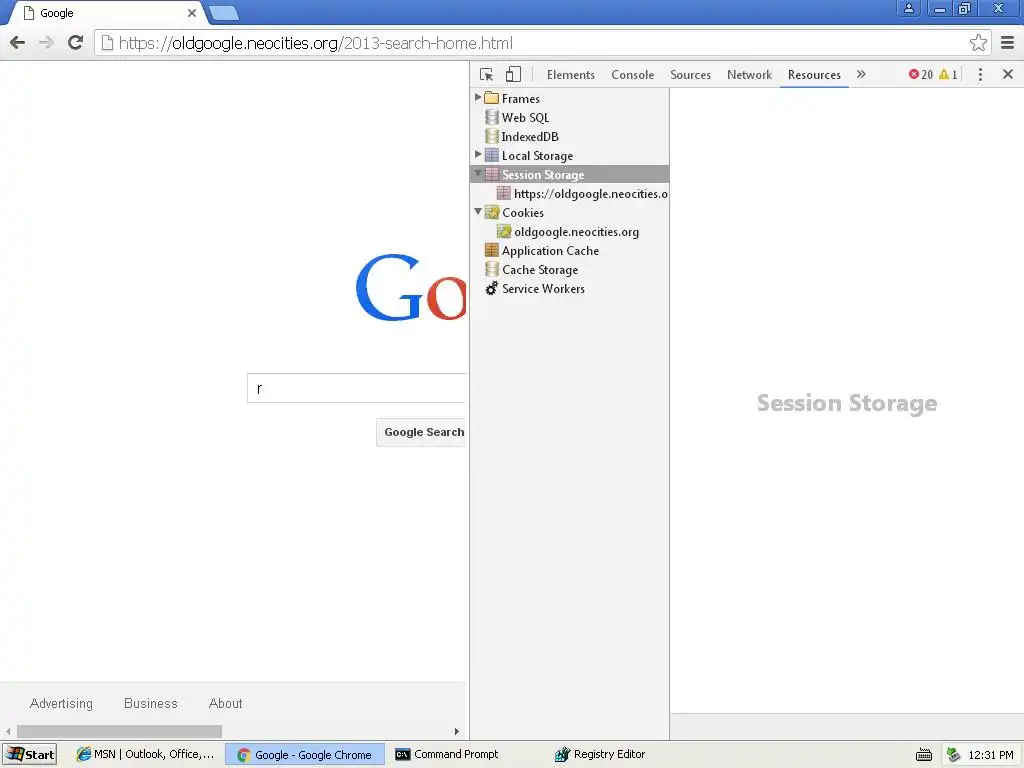Click the Chrome profile avatar button
Viewport: 1024px width, 768px height.
(908, 8)
